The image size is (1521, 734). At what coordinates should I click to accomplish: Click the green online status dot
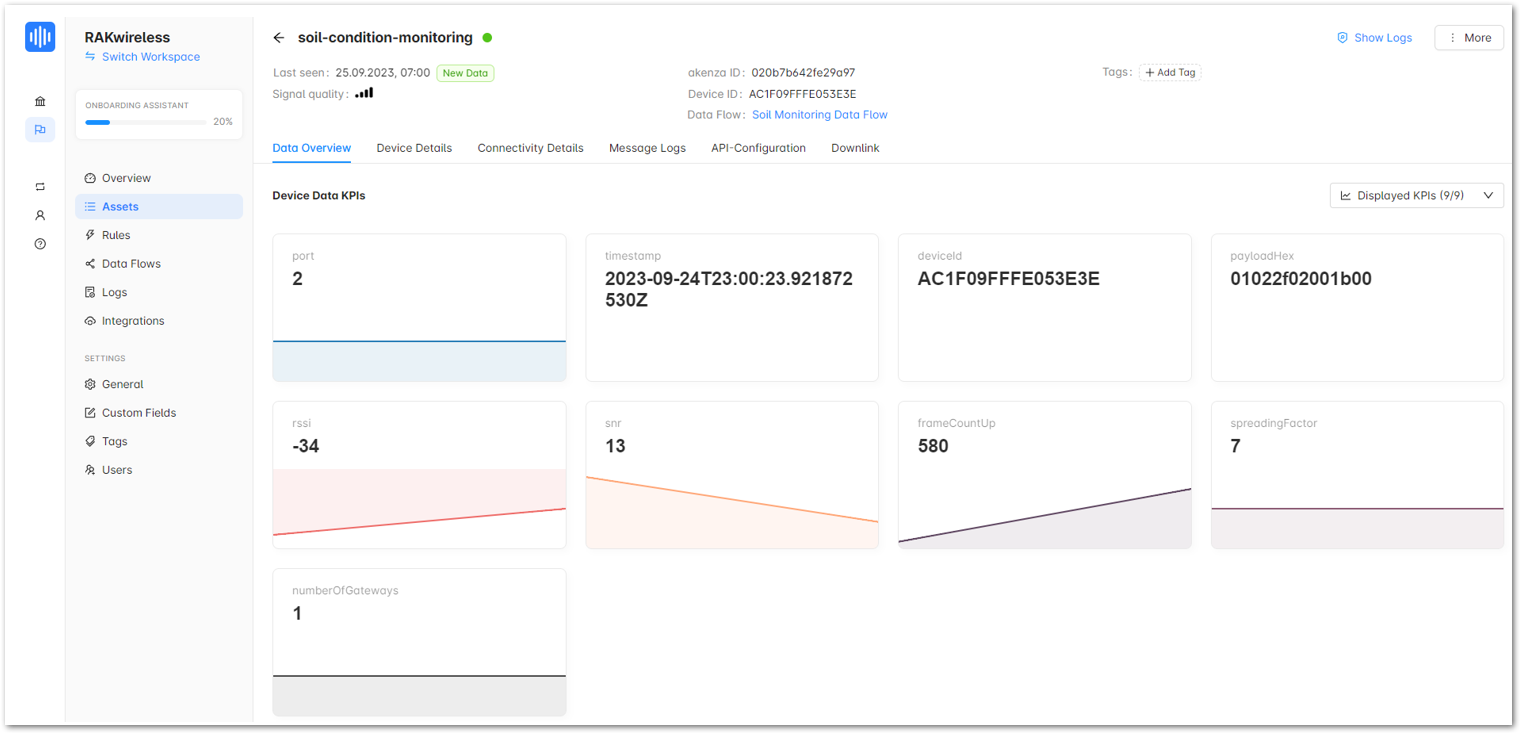487,38
